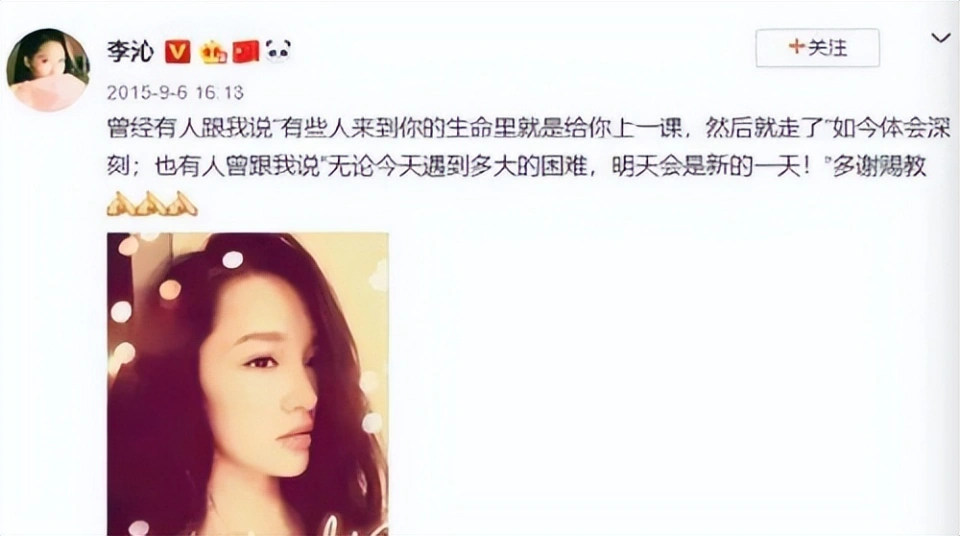Screen dimensions: 960x536
Task: Open the attached selfie photo
Action: (x=247, y=384)
